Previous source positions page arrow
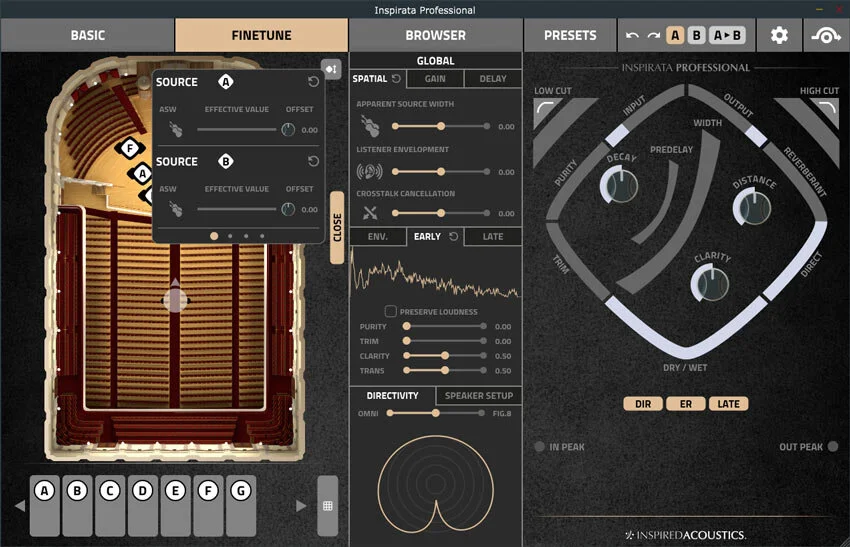This screenshot has width=850, height=547. coord(20,506)
